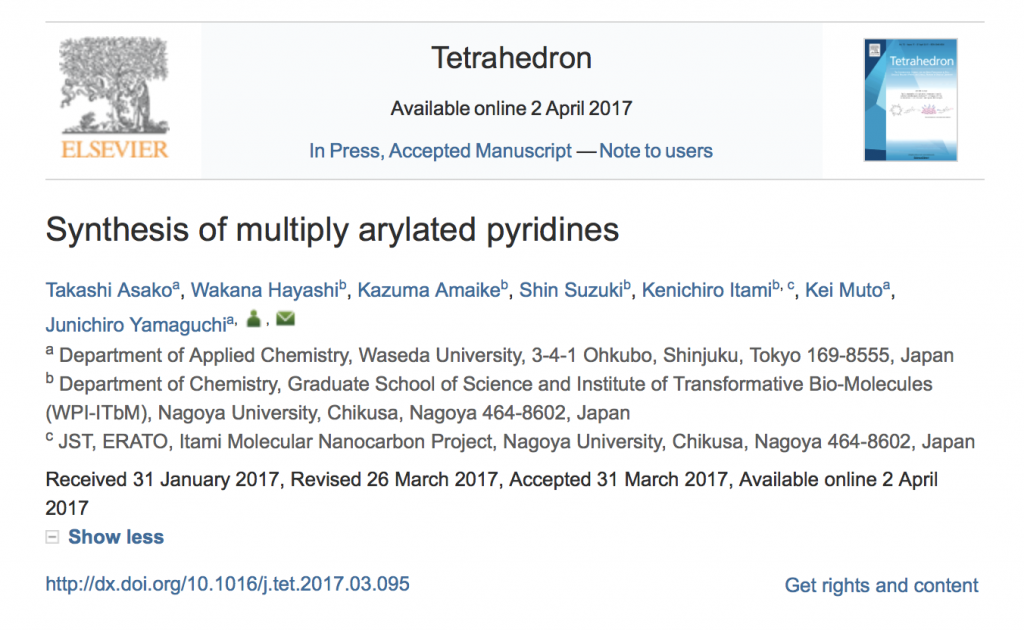Open author Shin Suzuki
This screenshot has width=1024, height=630.
tap(571, 290)
